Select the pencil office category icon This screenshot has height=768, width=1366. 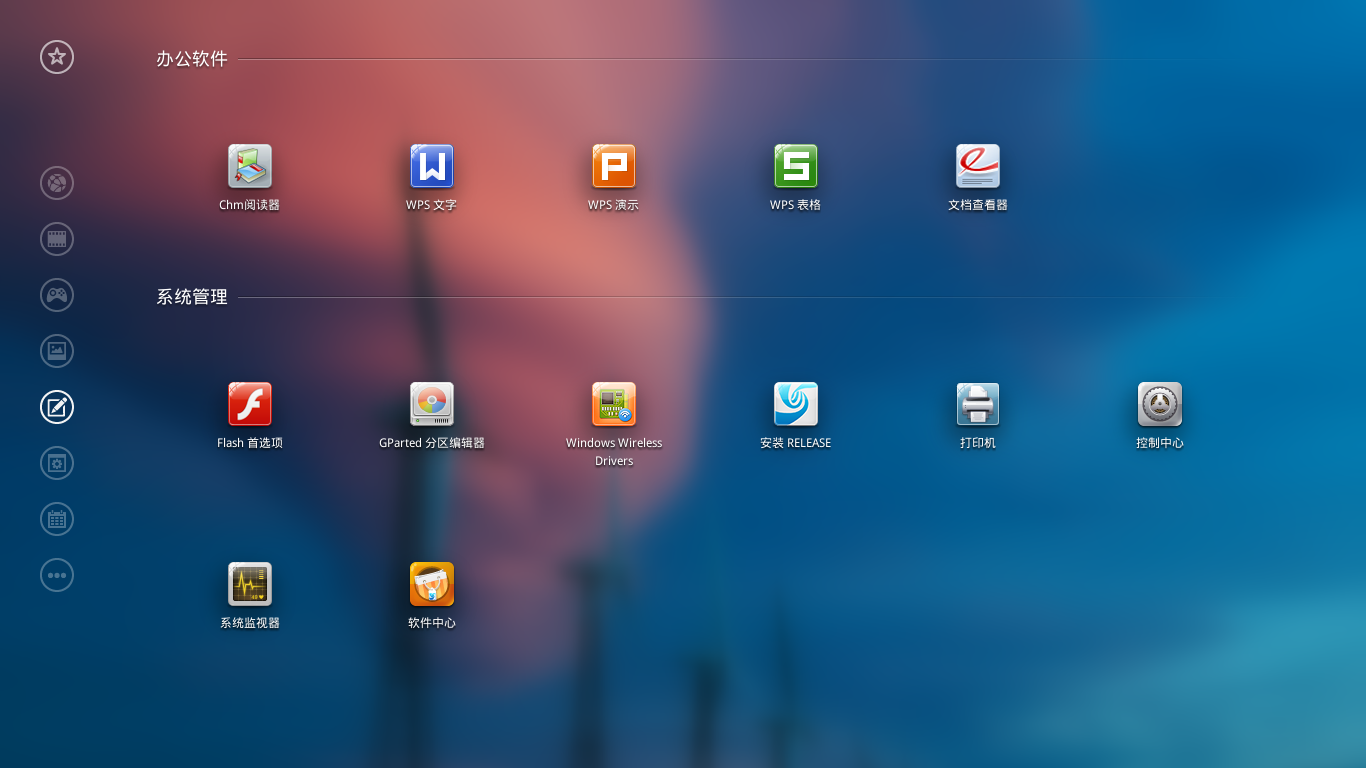(57, 407)
